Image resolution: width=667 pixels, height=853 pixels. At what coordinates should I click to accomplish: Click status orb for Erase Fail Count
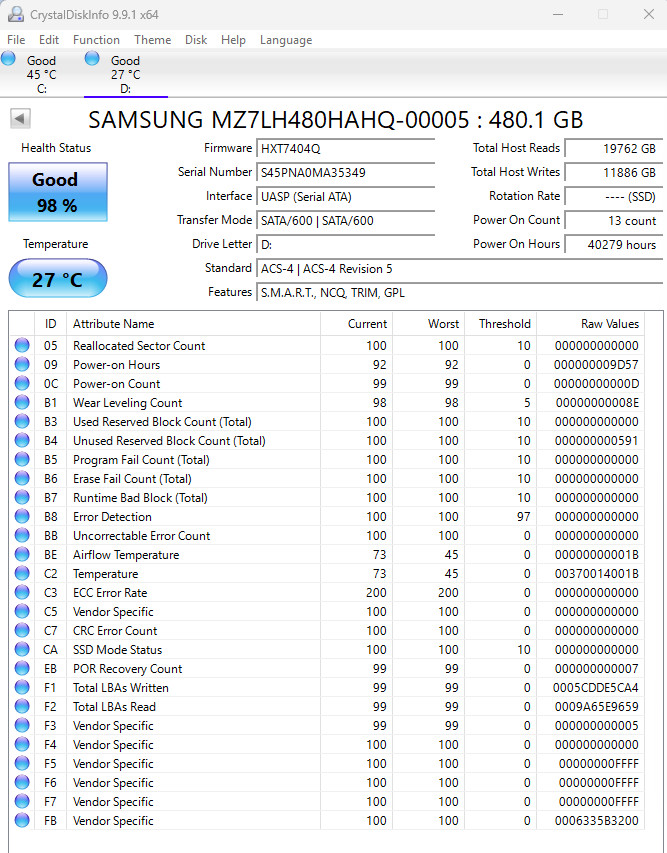(x=22, y=479)
